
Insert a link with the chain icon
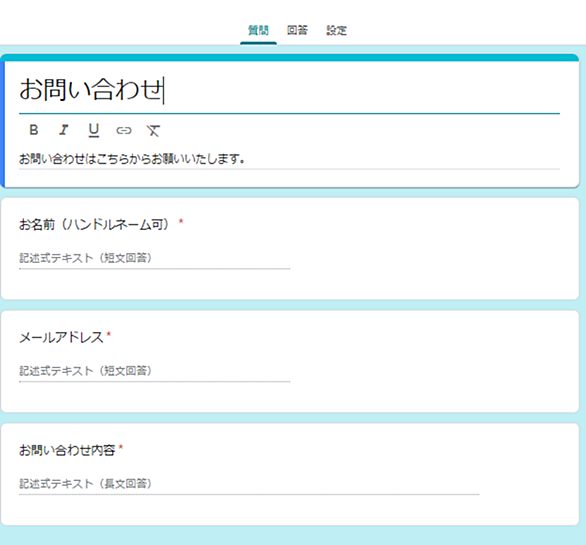pos(124,130)
